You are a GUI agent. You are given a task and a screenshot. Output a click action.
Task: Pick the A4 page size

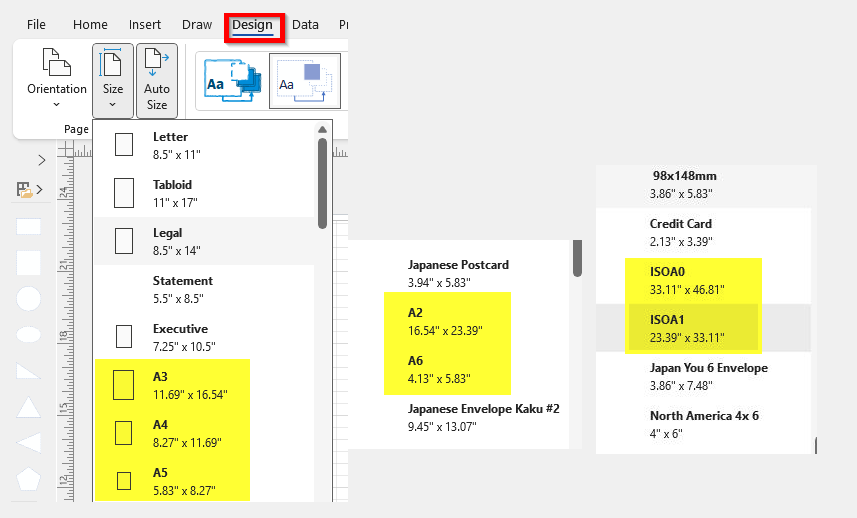coord(204,433)
